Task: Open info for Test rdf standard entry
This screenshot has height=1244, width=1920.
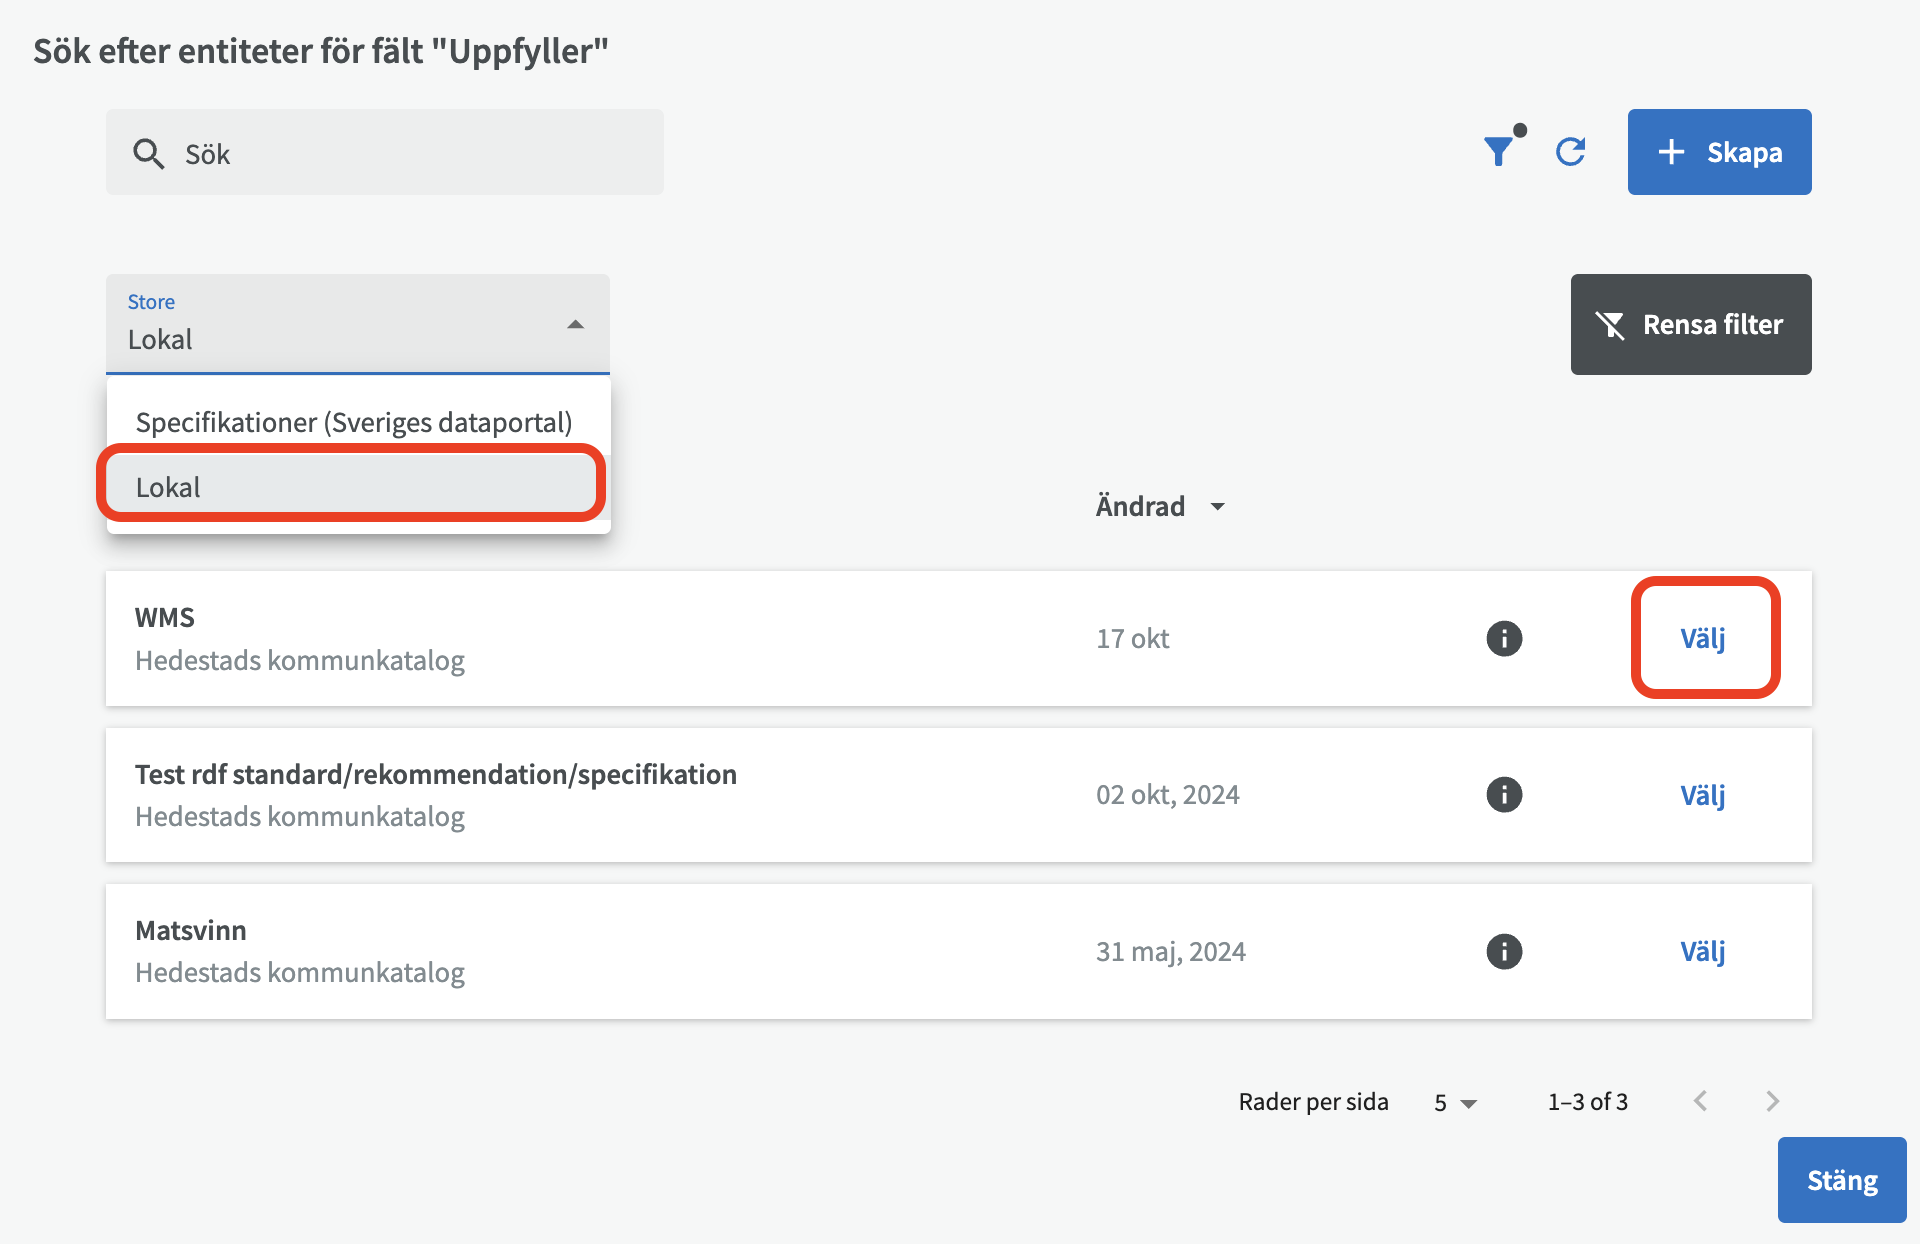Action: click(1504, 795)
